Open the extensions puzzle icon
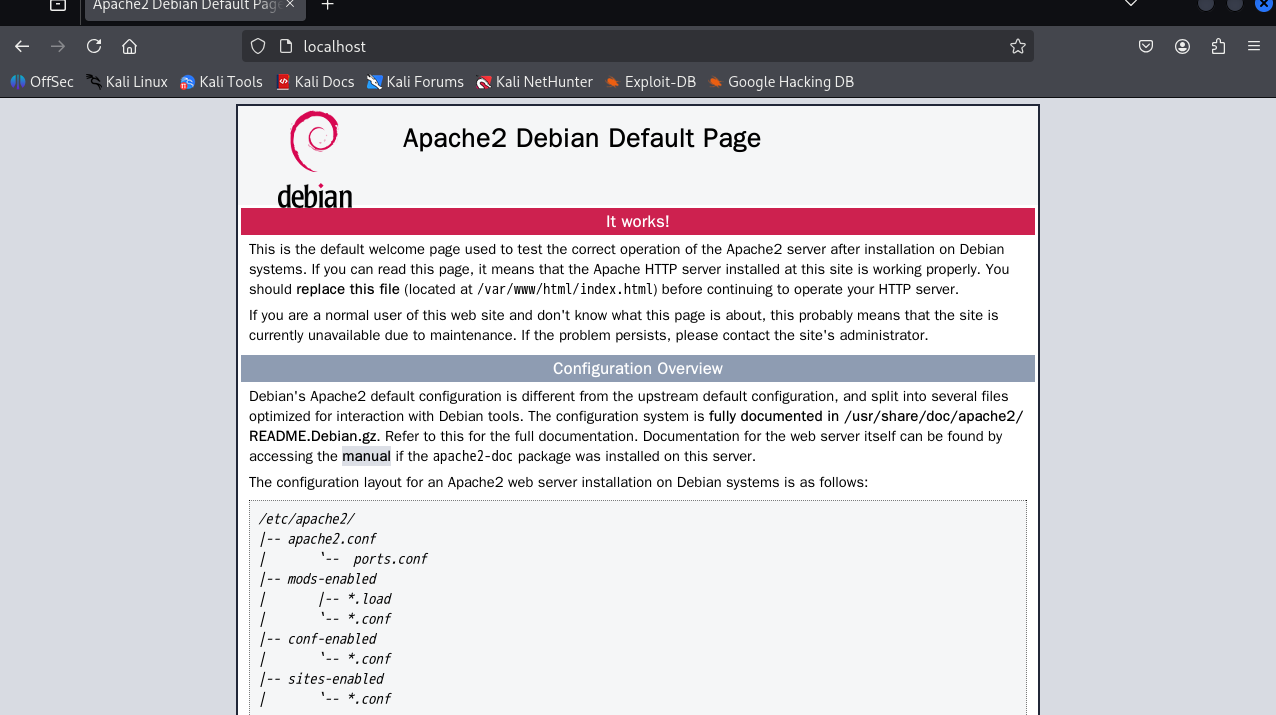The width and height of the screenshot is (1276, 715). (x=1218, y=46)
